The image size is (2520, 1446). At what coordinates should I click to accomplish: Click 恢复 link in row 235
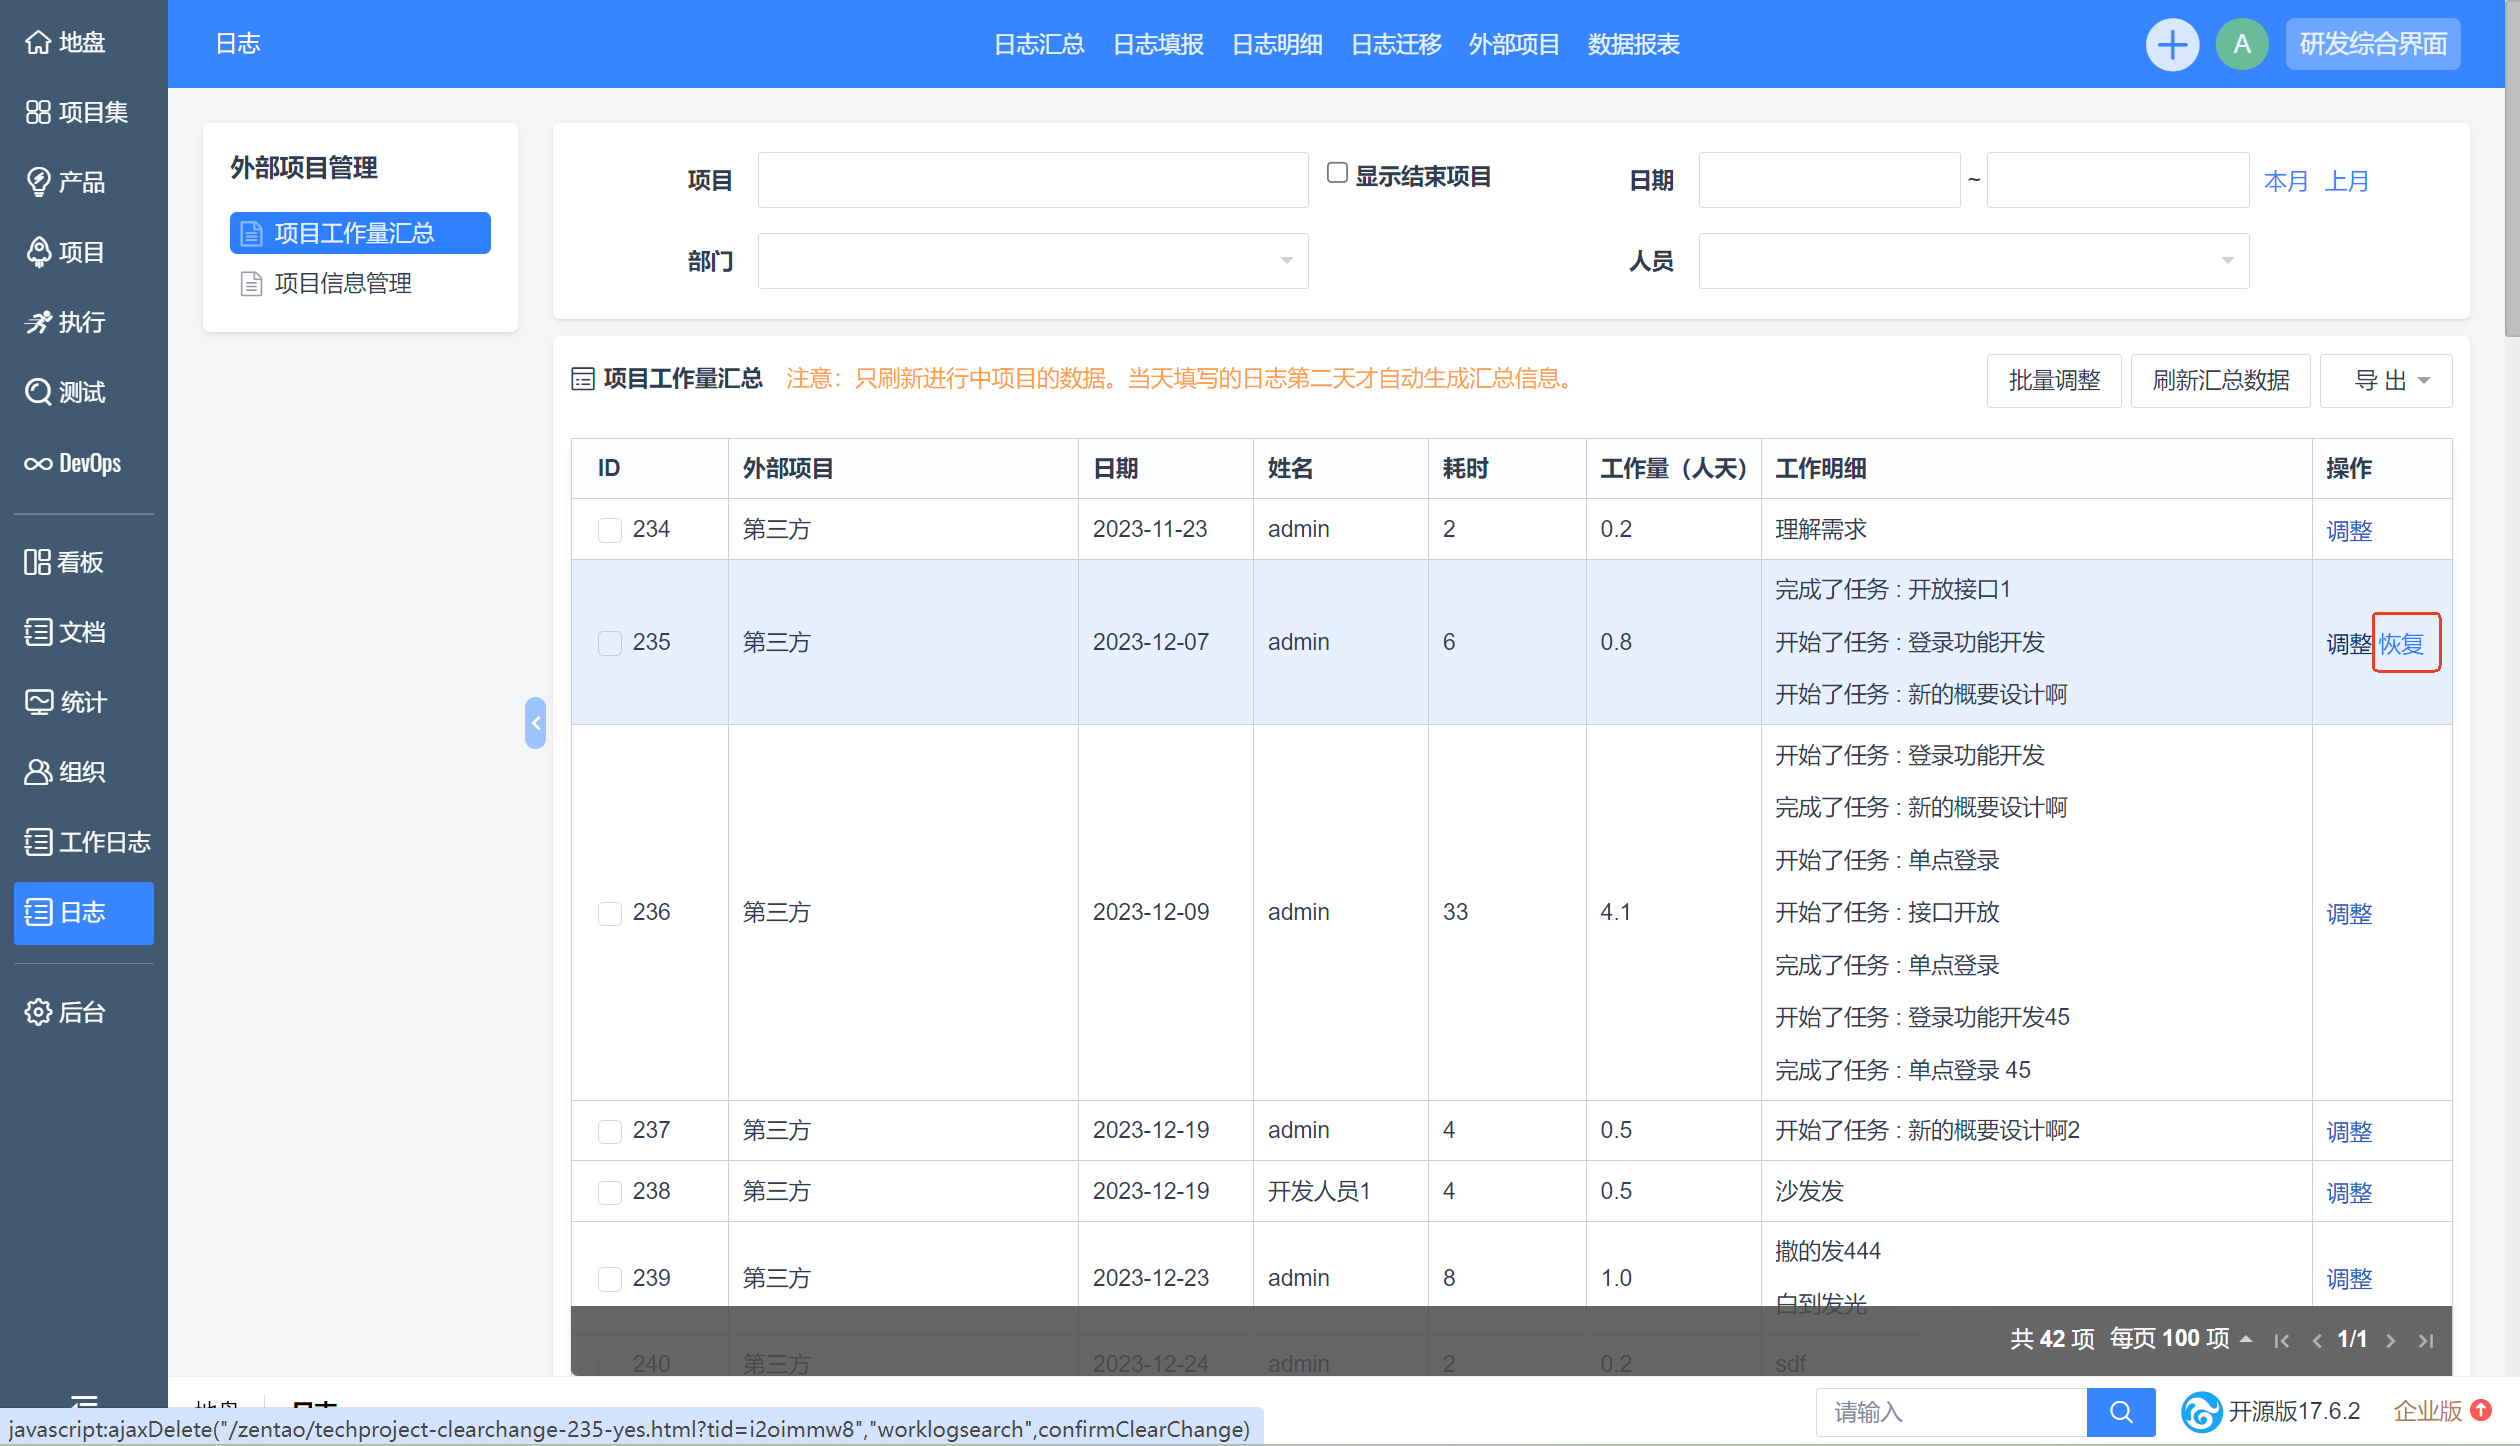[2401, 643]
